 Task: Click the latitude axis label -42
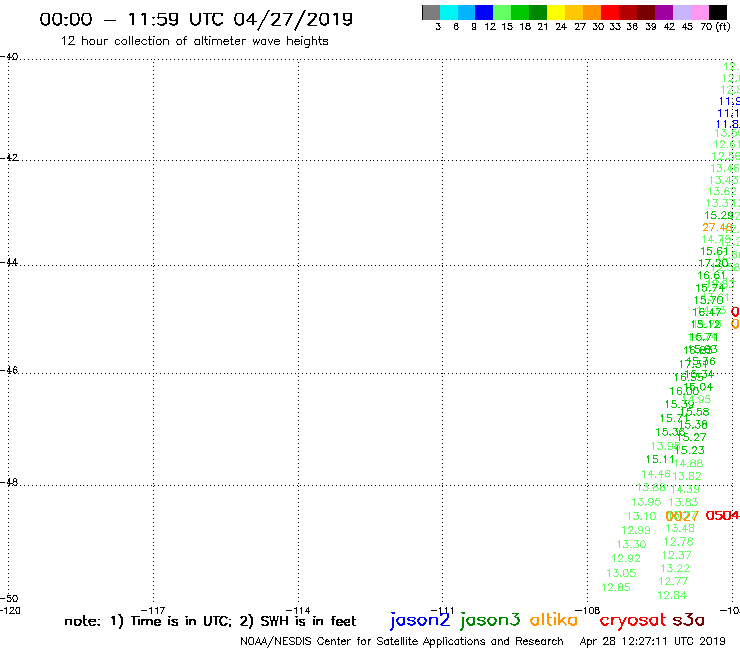point(8,157)
